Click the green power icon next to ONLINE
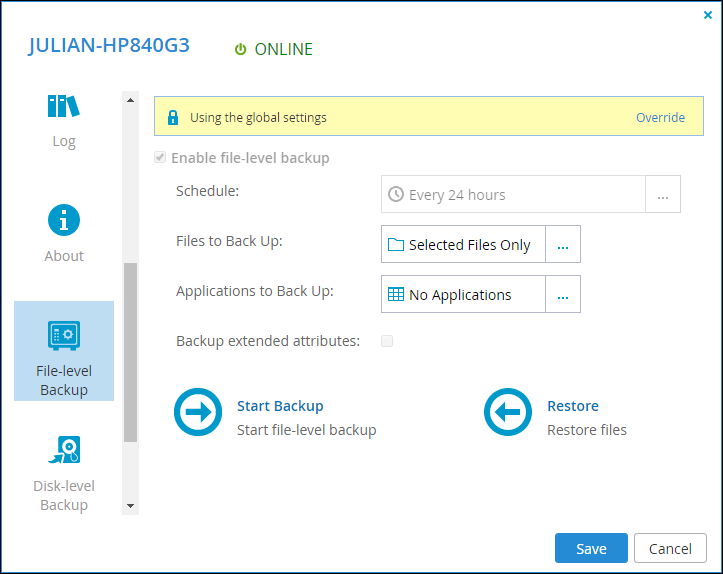The height and width of the screenshot is (574, 723). pos(241,49)
